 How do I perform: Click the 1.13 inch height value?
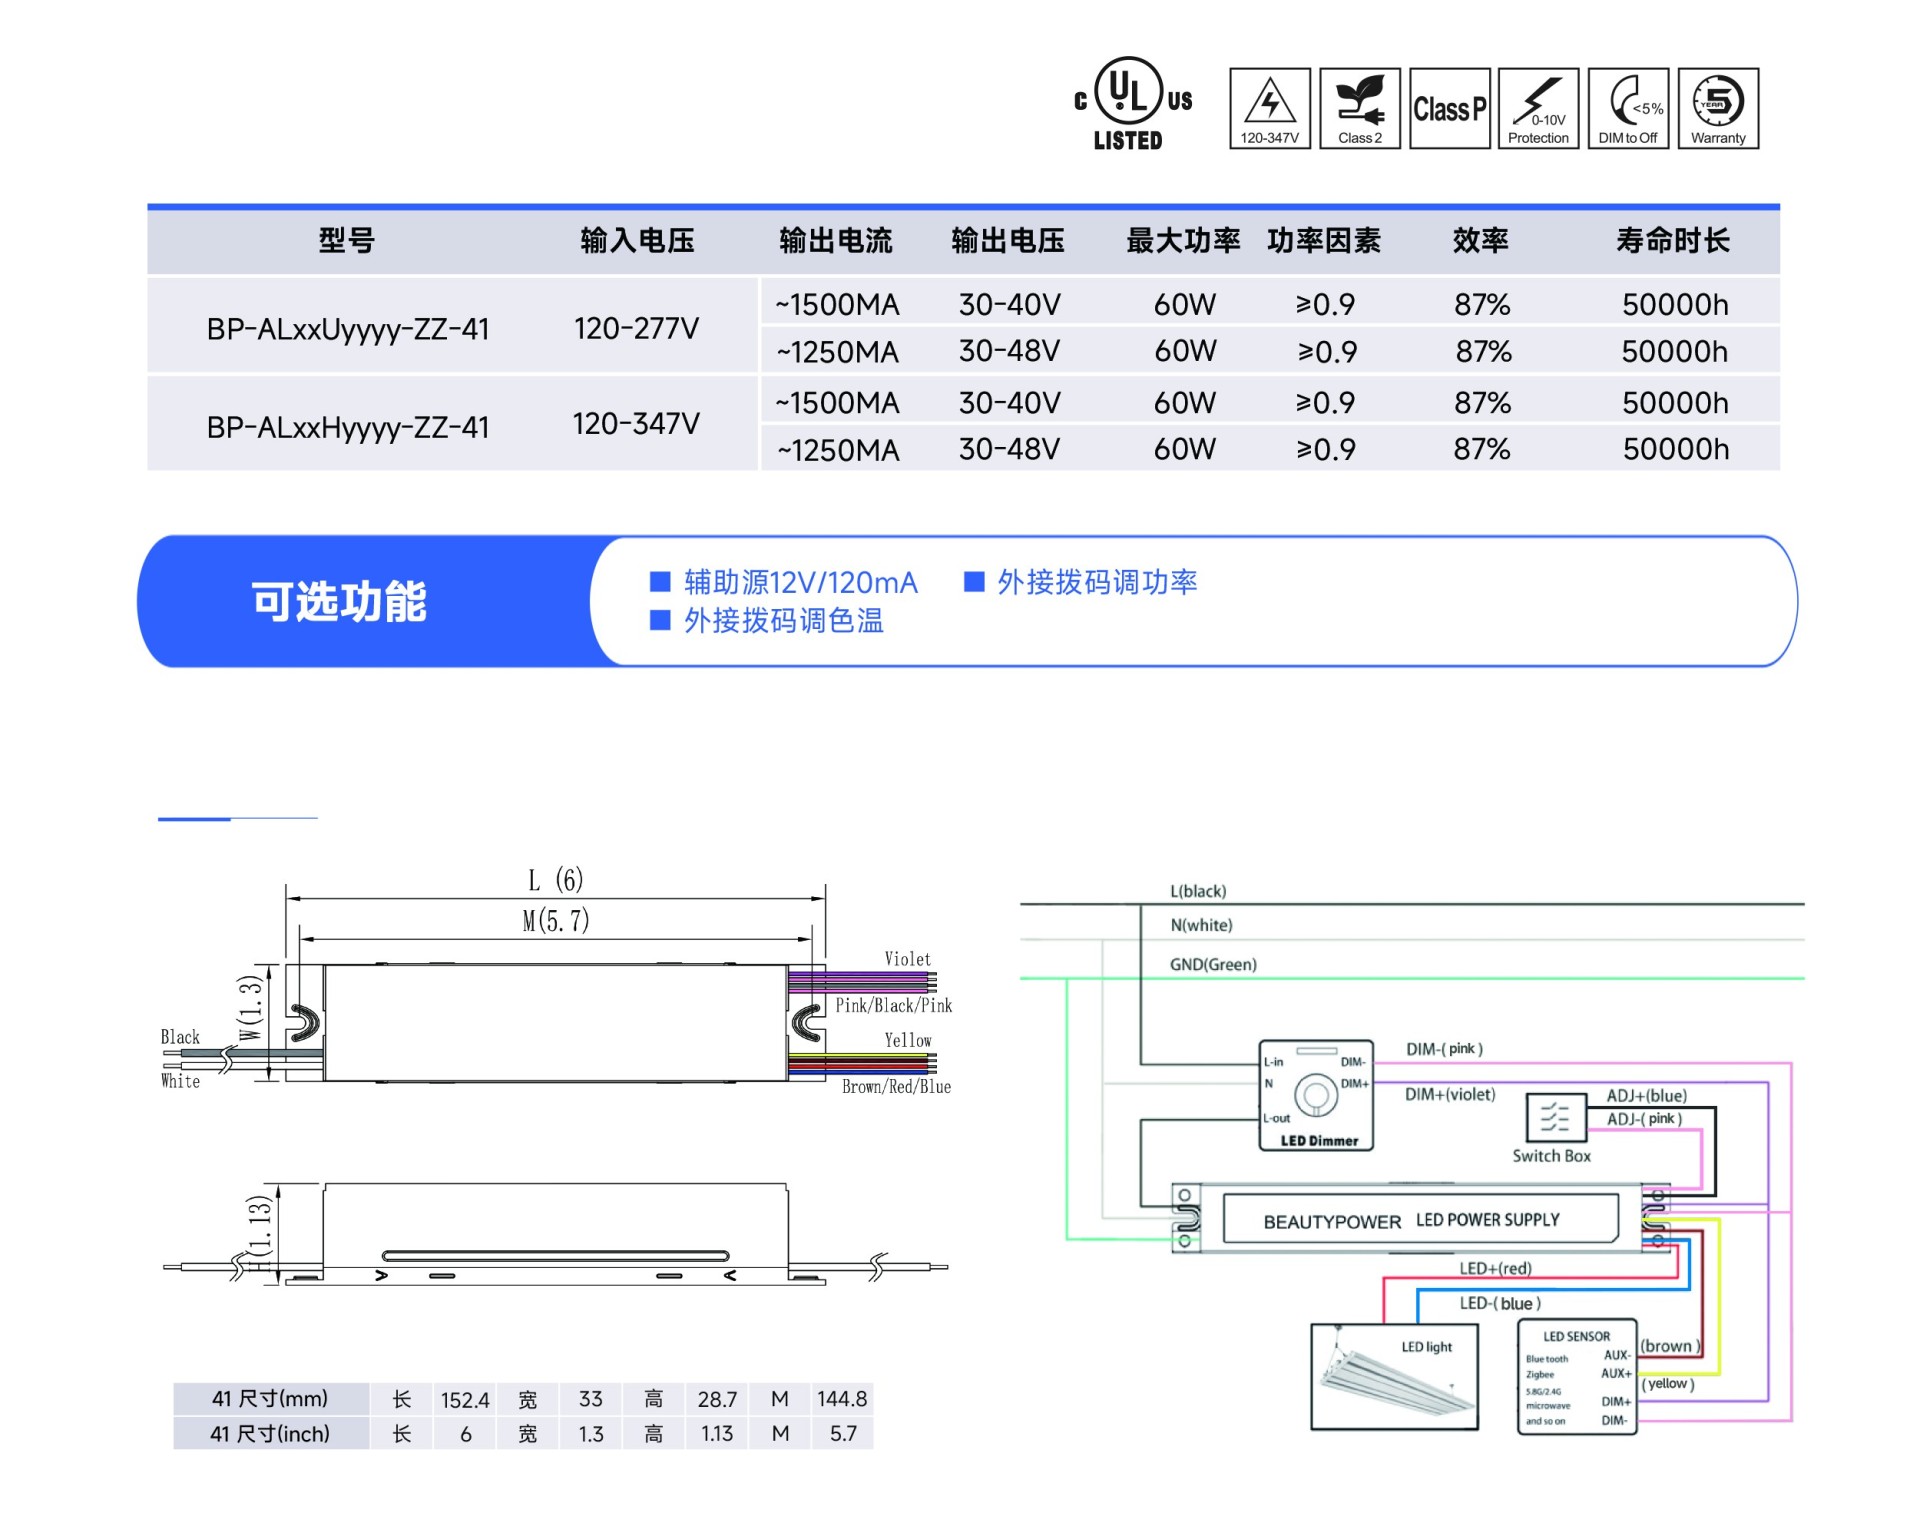(717, 1433)
